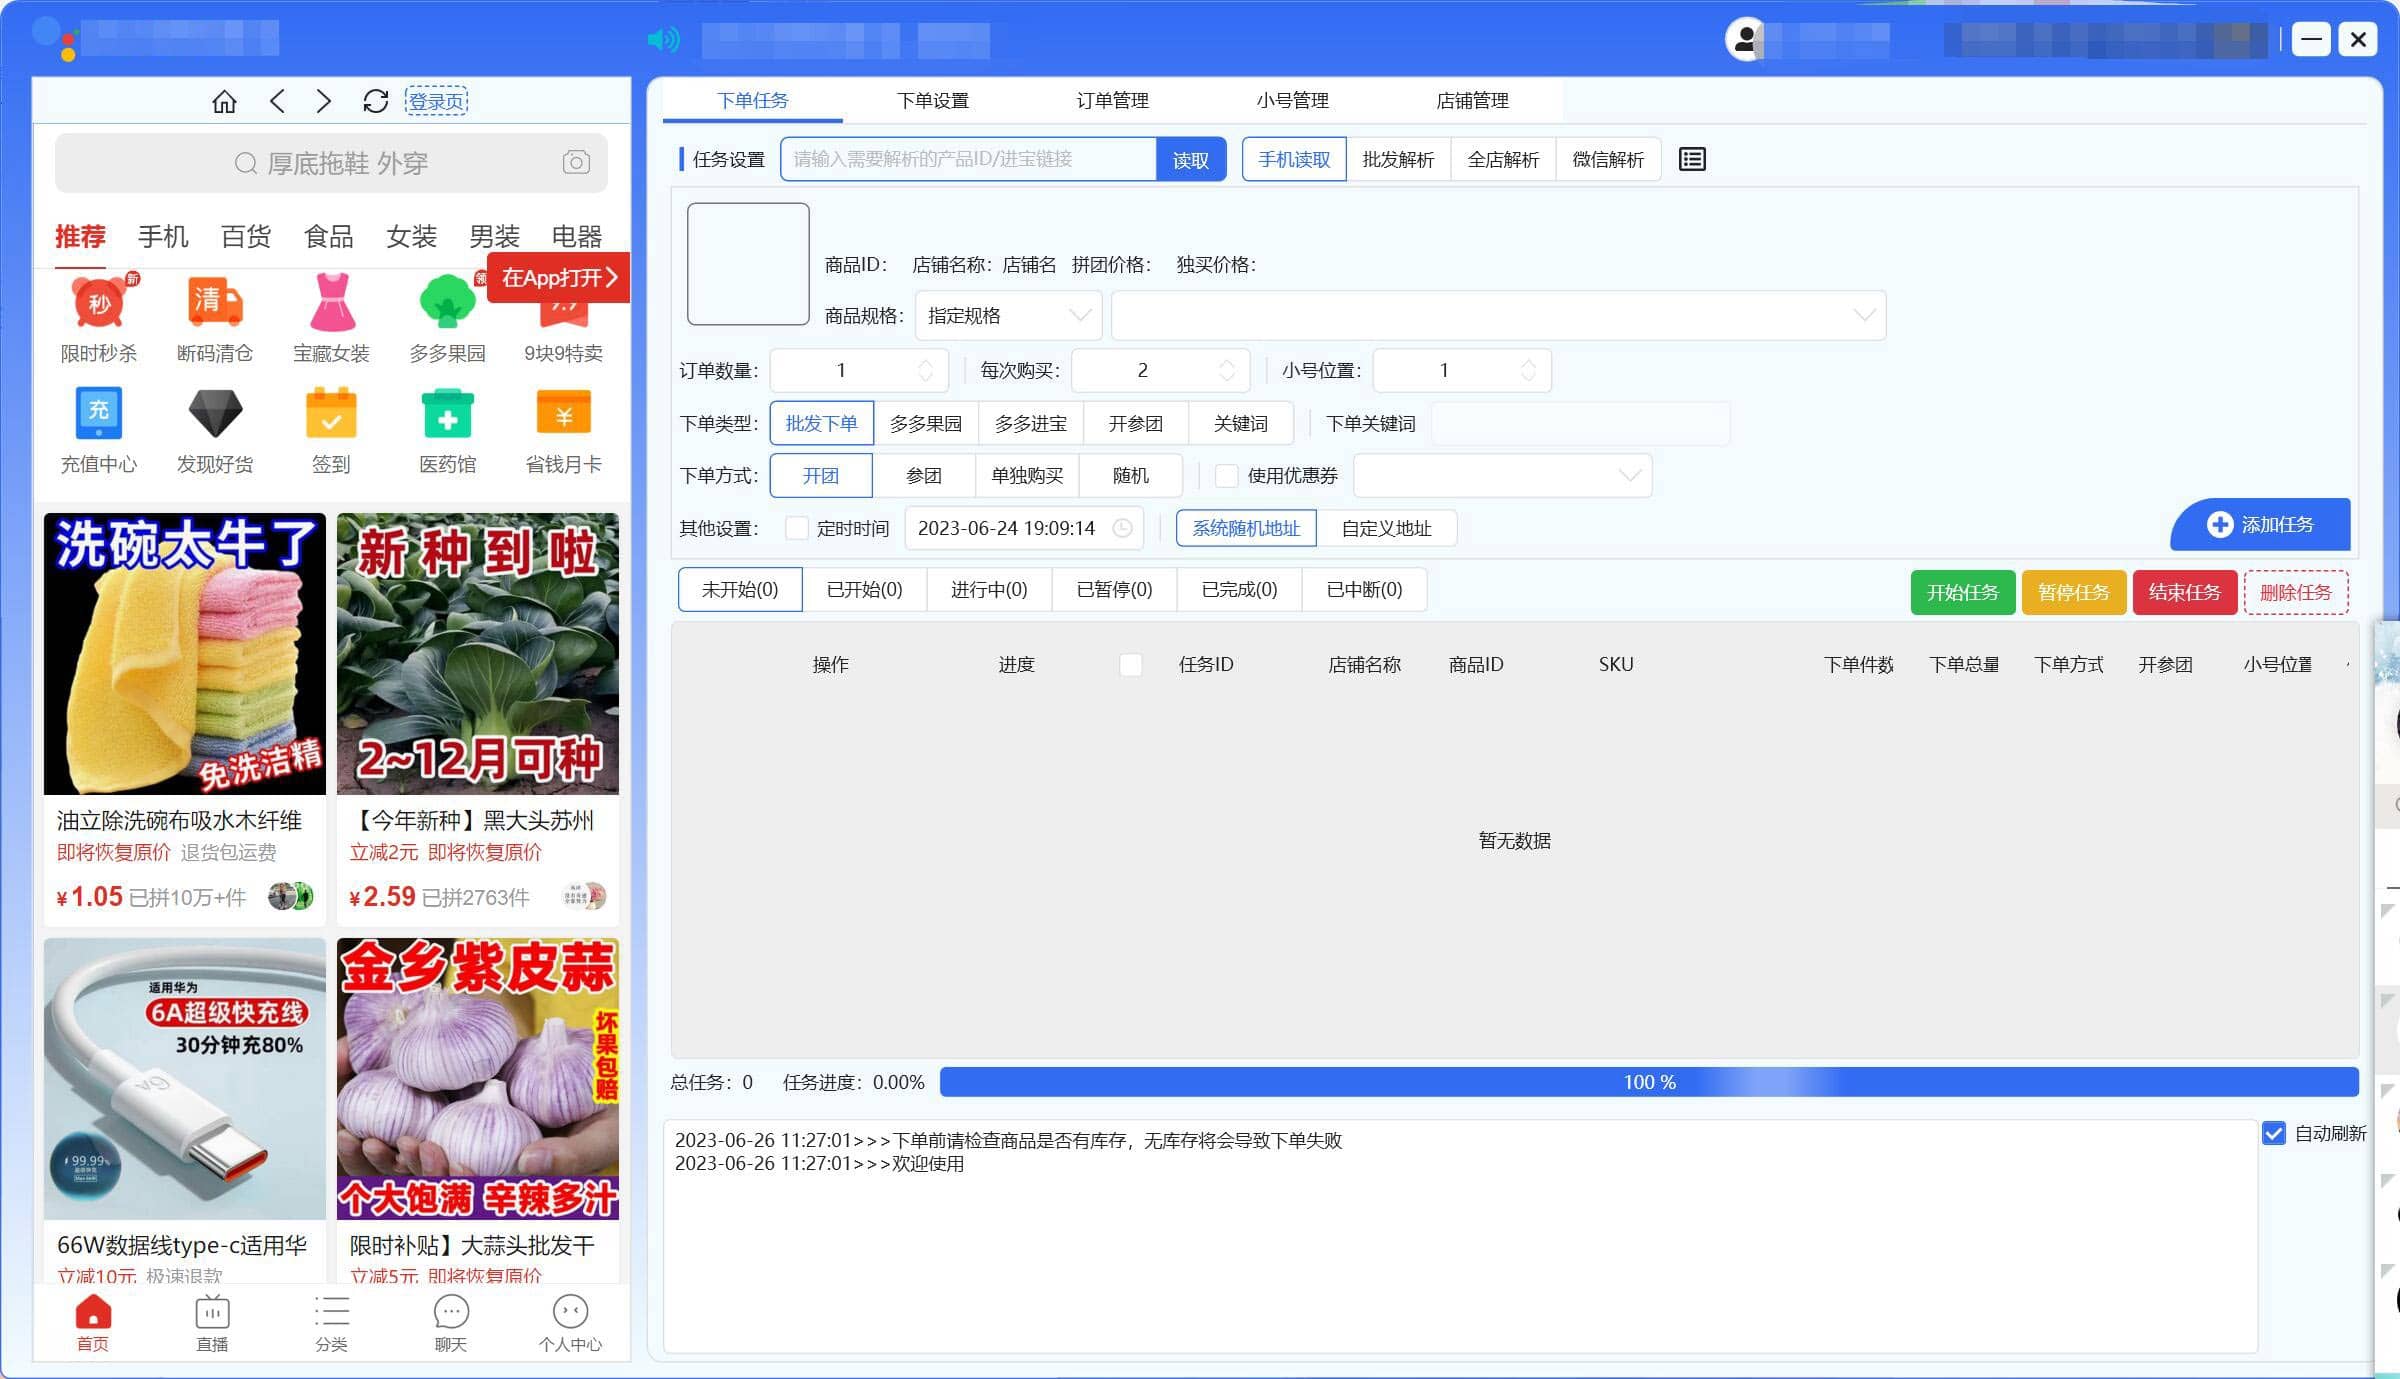
Task: Choose 参团 order method
Action: pyautogui.click(x=924, y=476)
